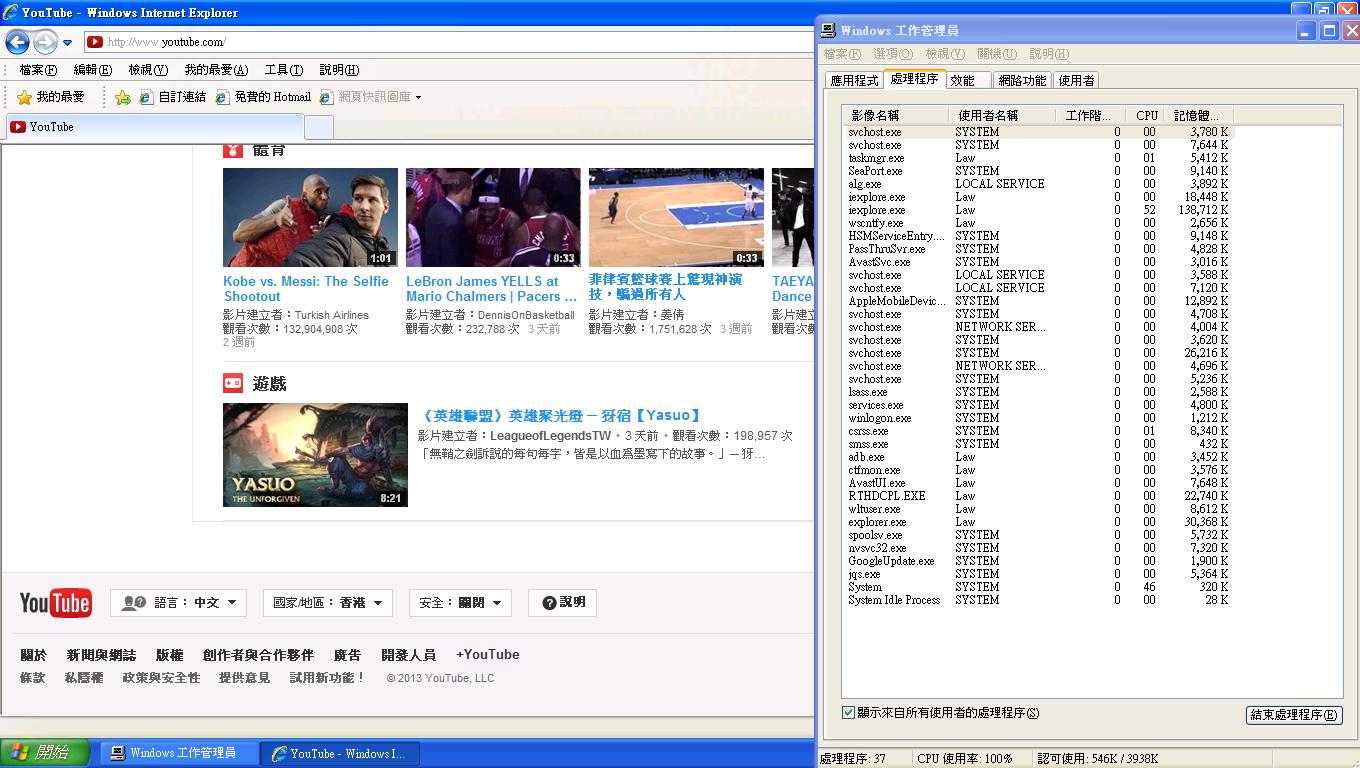This screenshot has width=1360, height=768.
Task: Open Task Manager 關機(U) menu
Action: click(x=997, y=54)
